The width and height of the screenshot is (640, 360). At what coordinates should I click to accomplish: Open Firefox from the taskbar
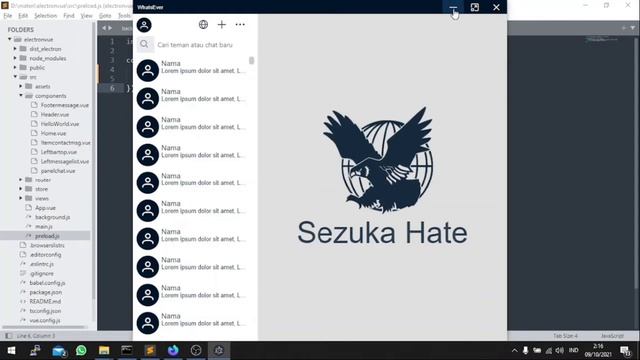point(173,350)
